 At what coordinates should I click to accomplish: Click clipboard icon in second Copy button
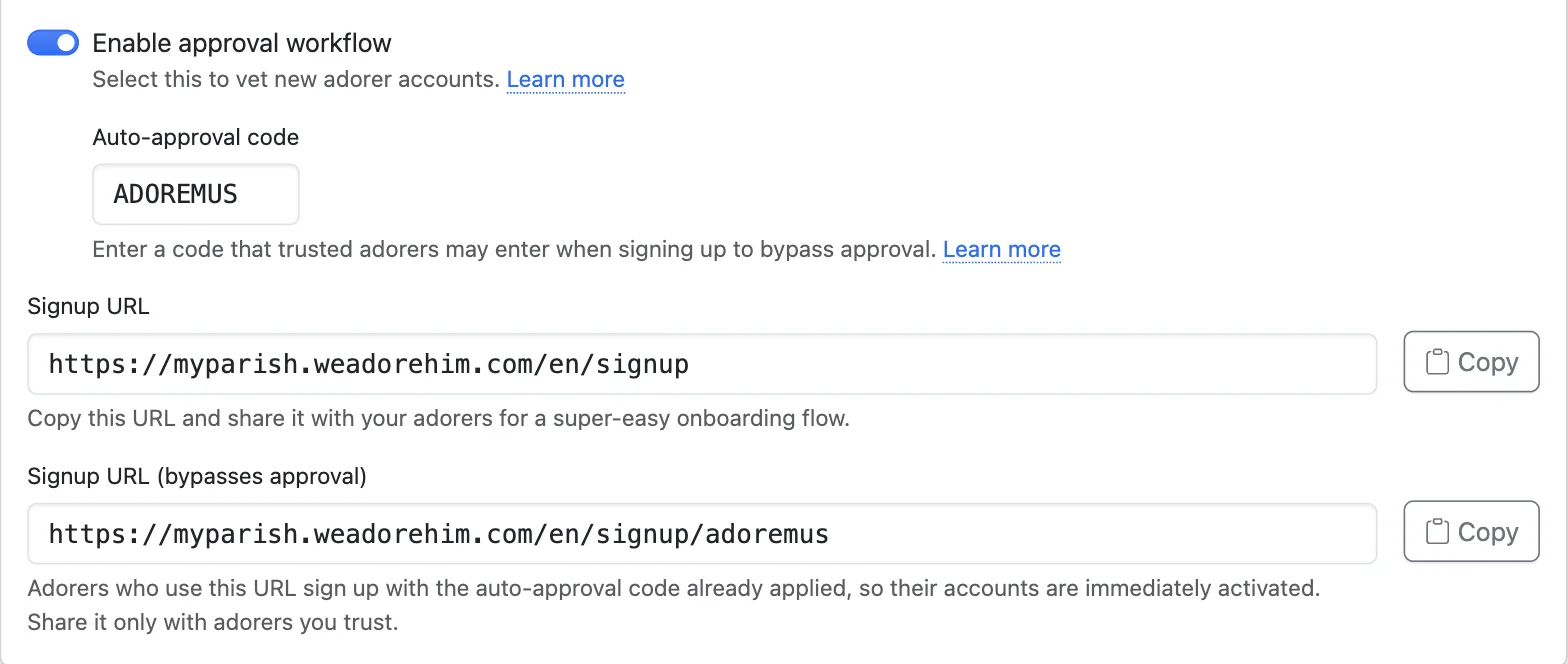(x=1437, y=532)
